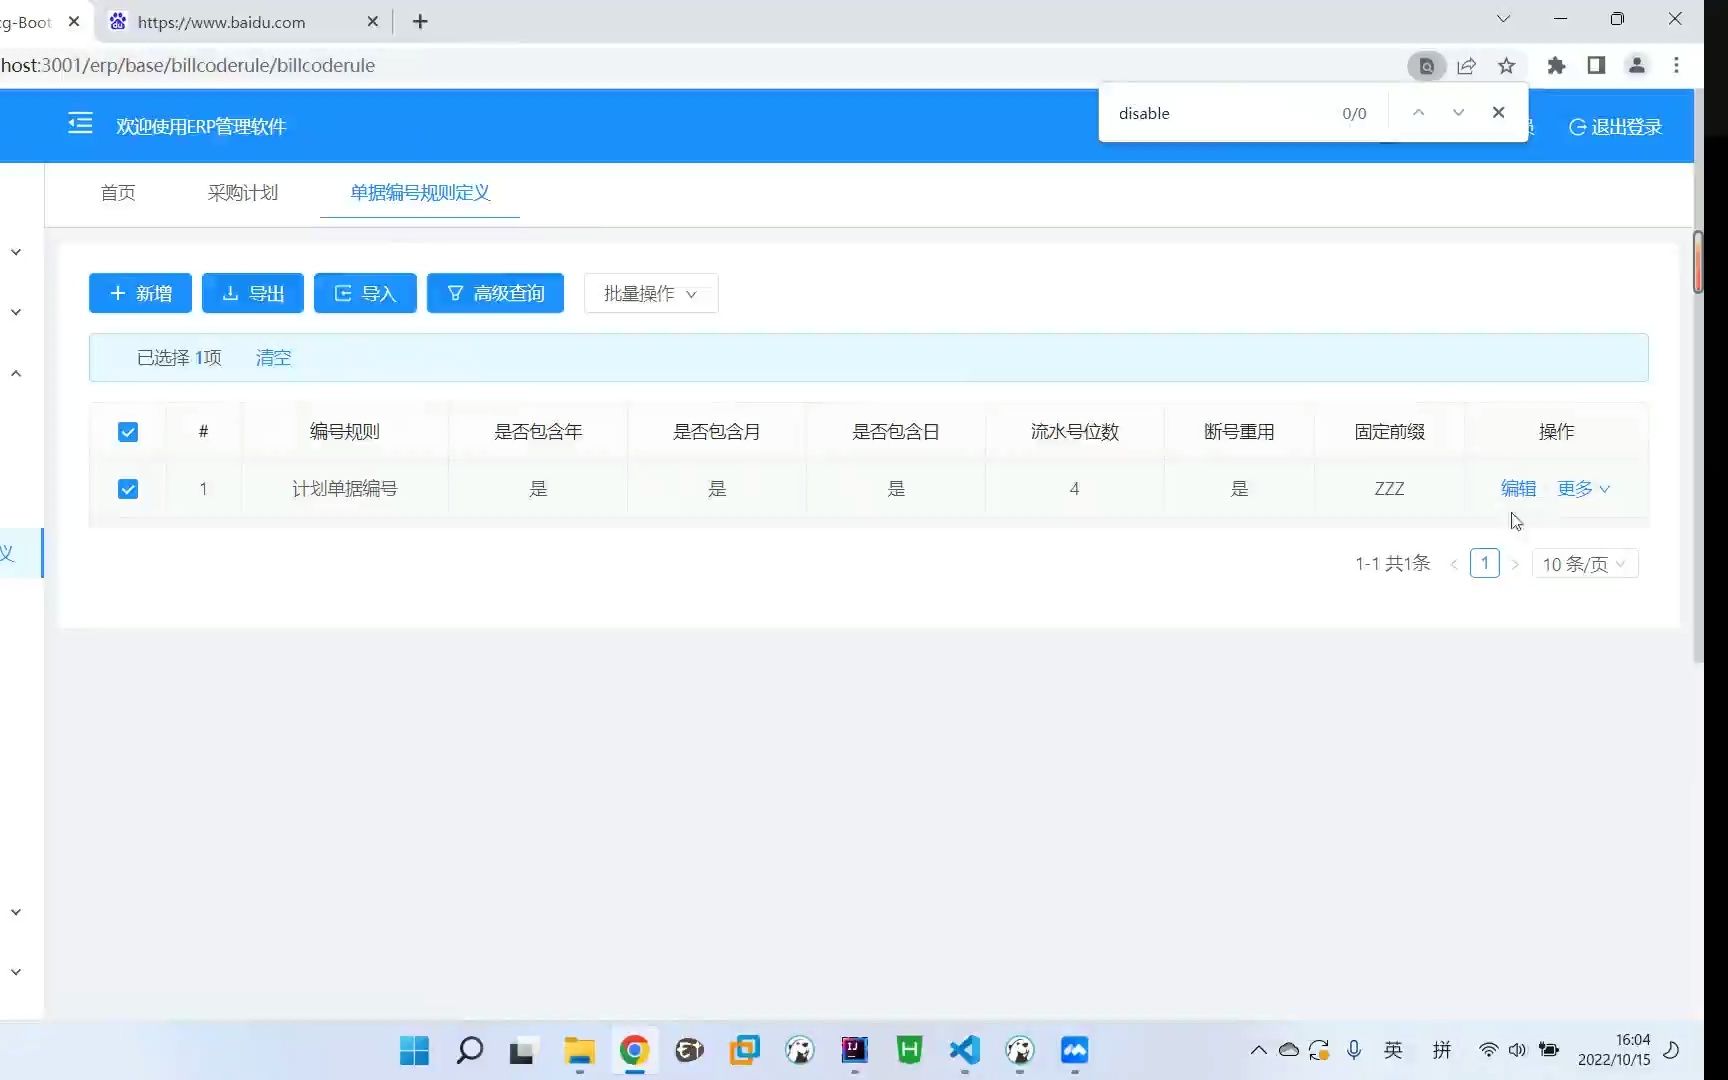
Task: Click the microphone tray icon
Action: 1353,1050
